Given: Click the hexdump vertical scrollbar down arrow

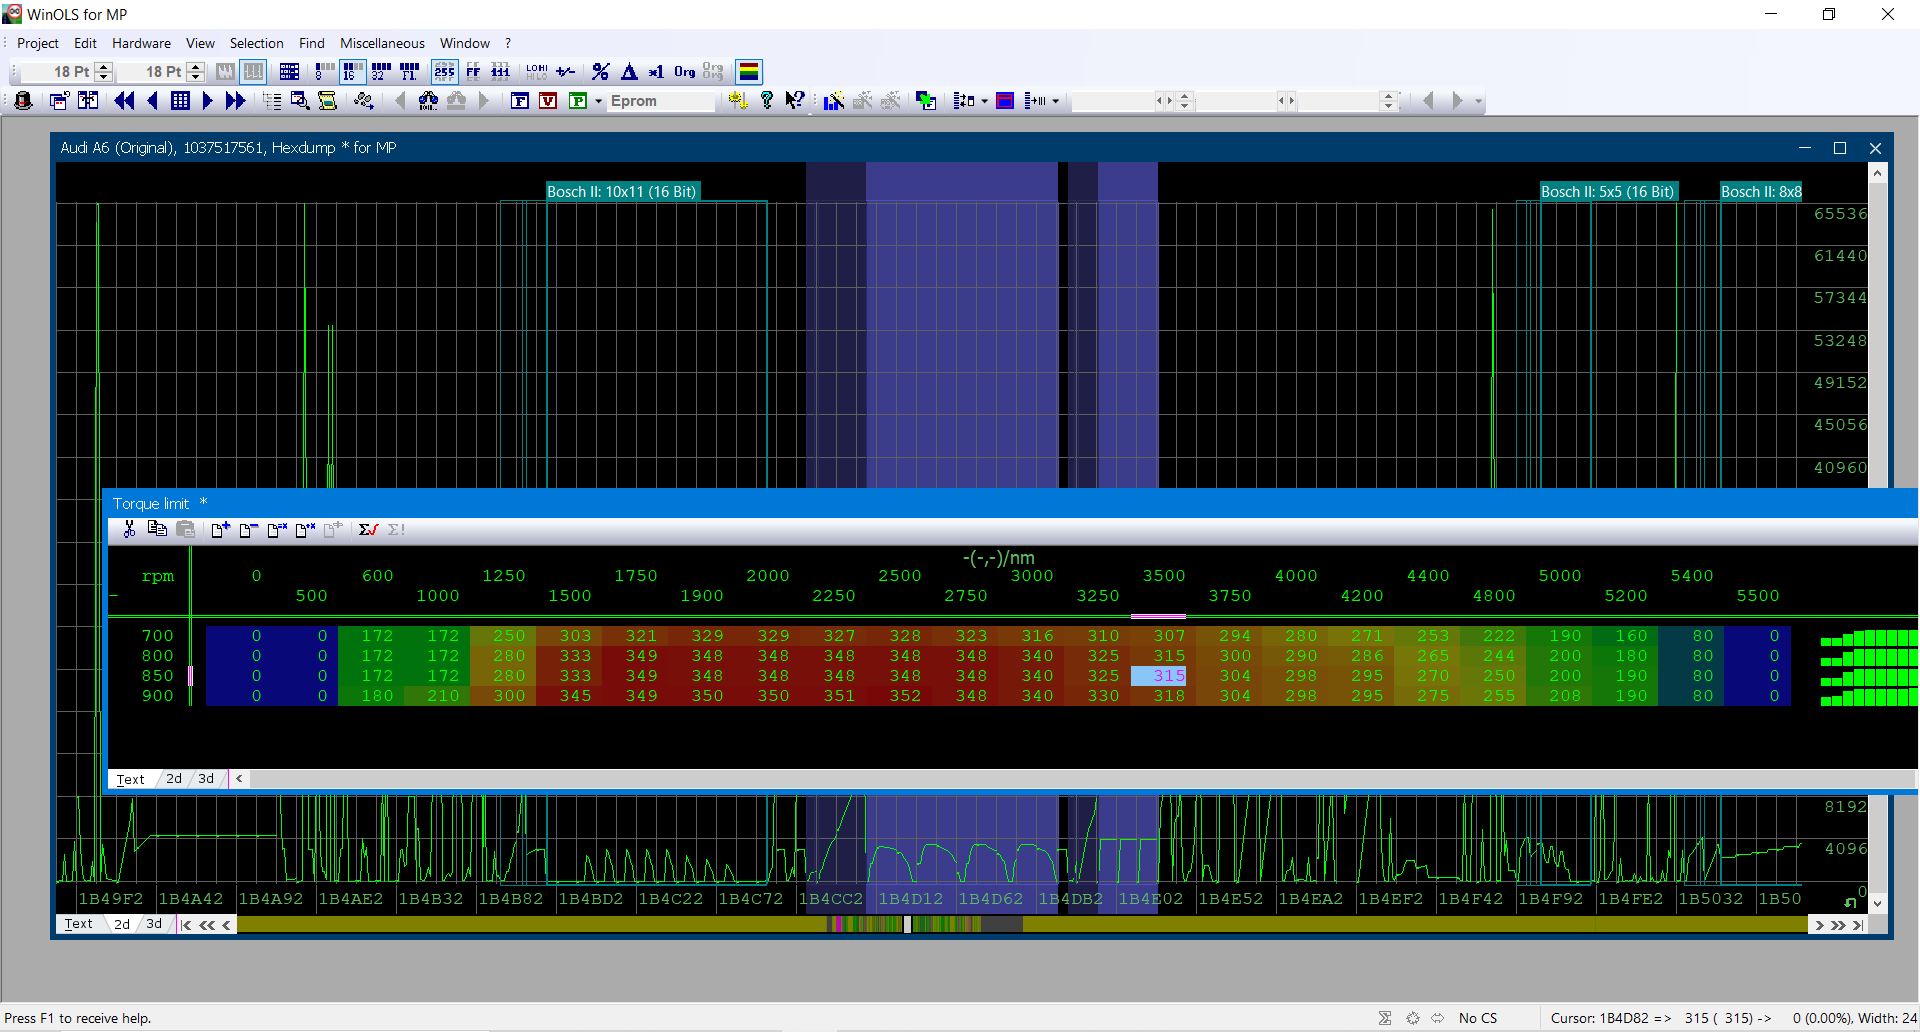Looking at the screenshot, I should click(x=1877, y=903).
